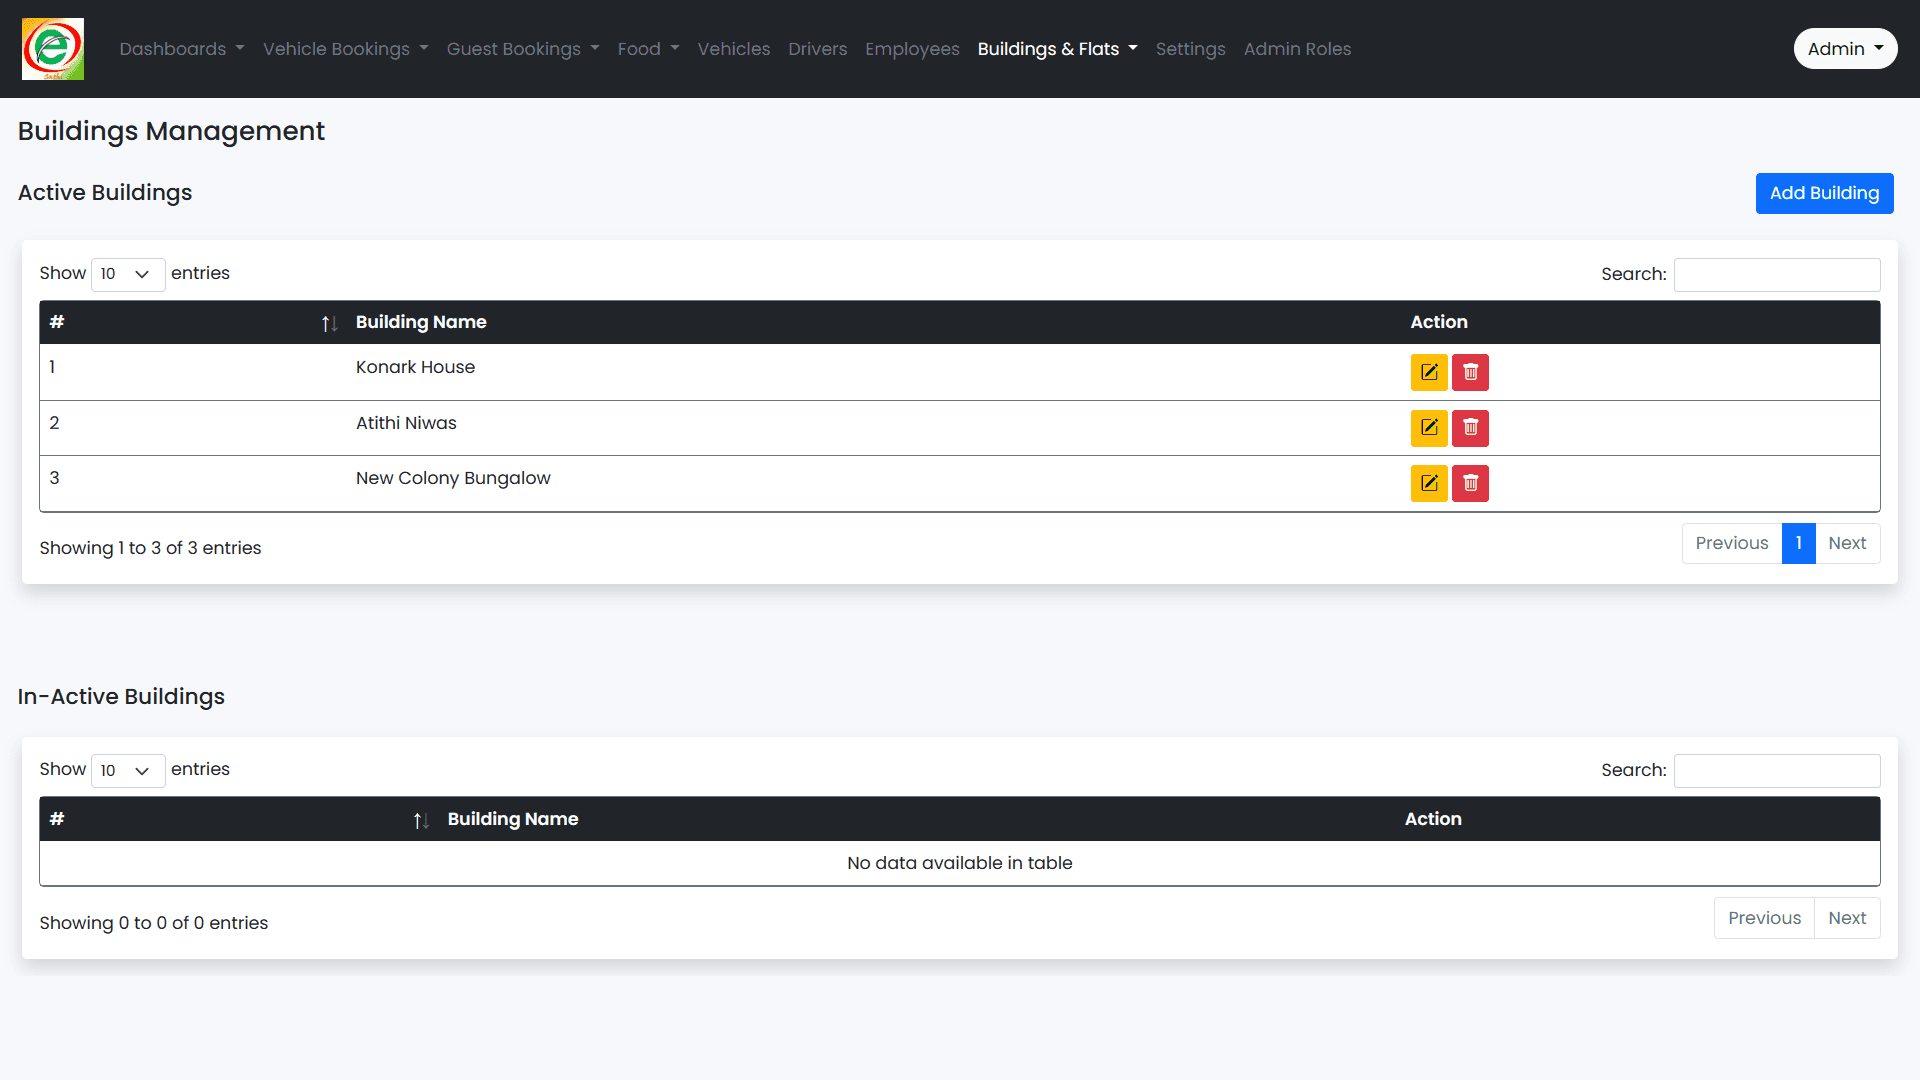Image resolution: width=1920 pixels, height=1080 pixels.
Task: Sort inactive buildings by # column
Action: pyautogui.click(x=235, y=819)
